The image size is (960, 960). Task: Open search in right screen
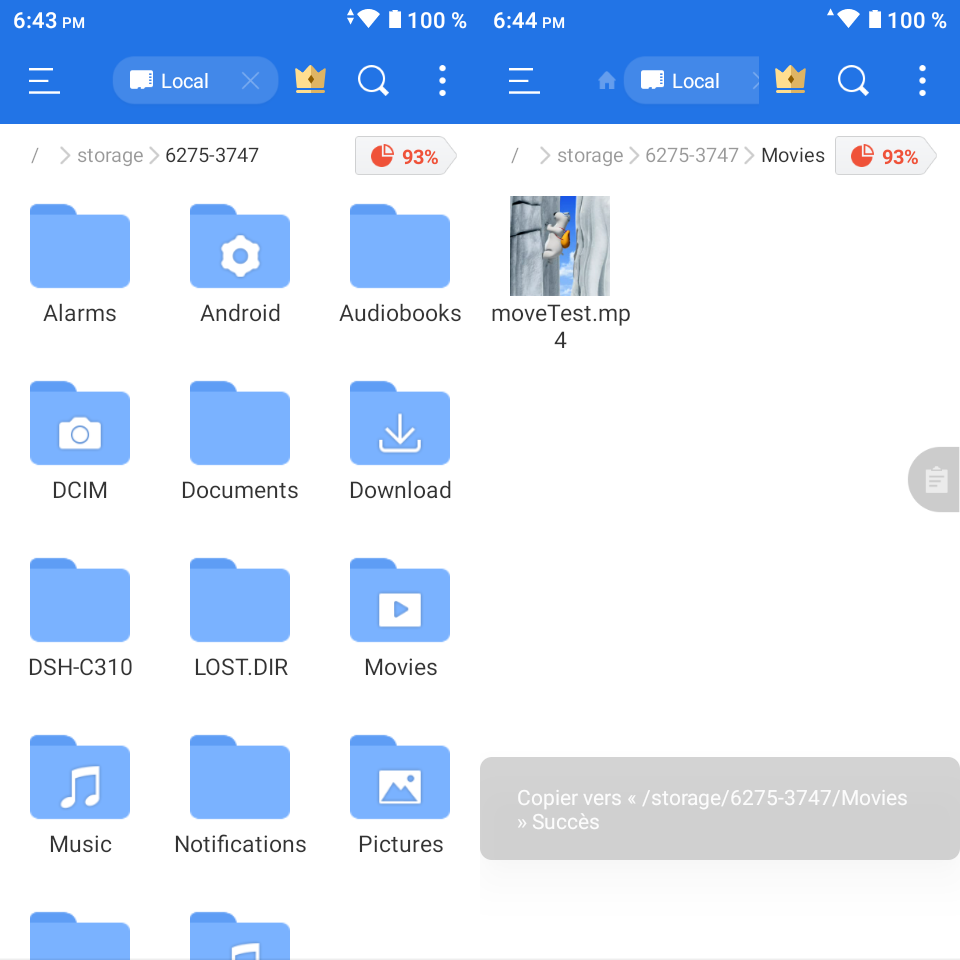[x=853, y=80]
